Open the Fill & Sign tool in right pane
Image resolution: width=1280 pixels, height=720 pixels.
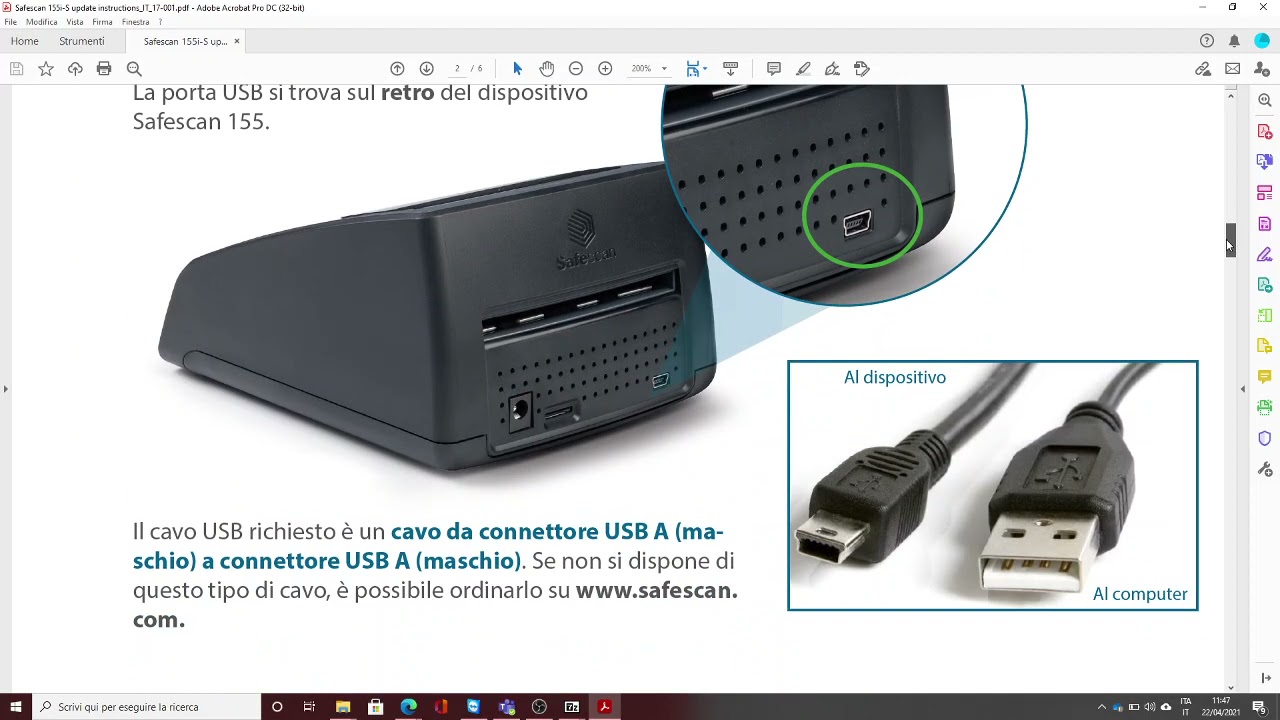[1265, 254]
